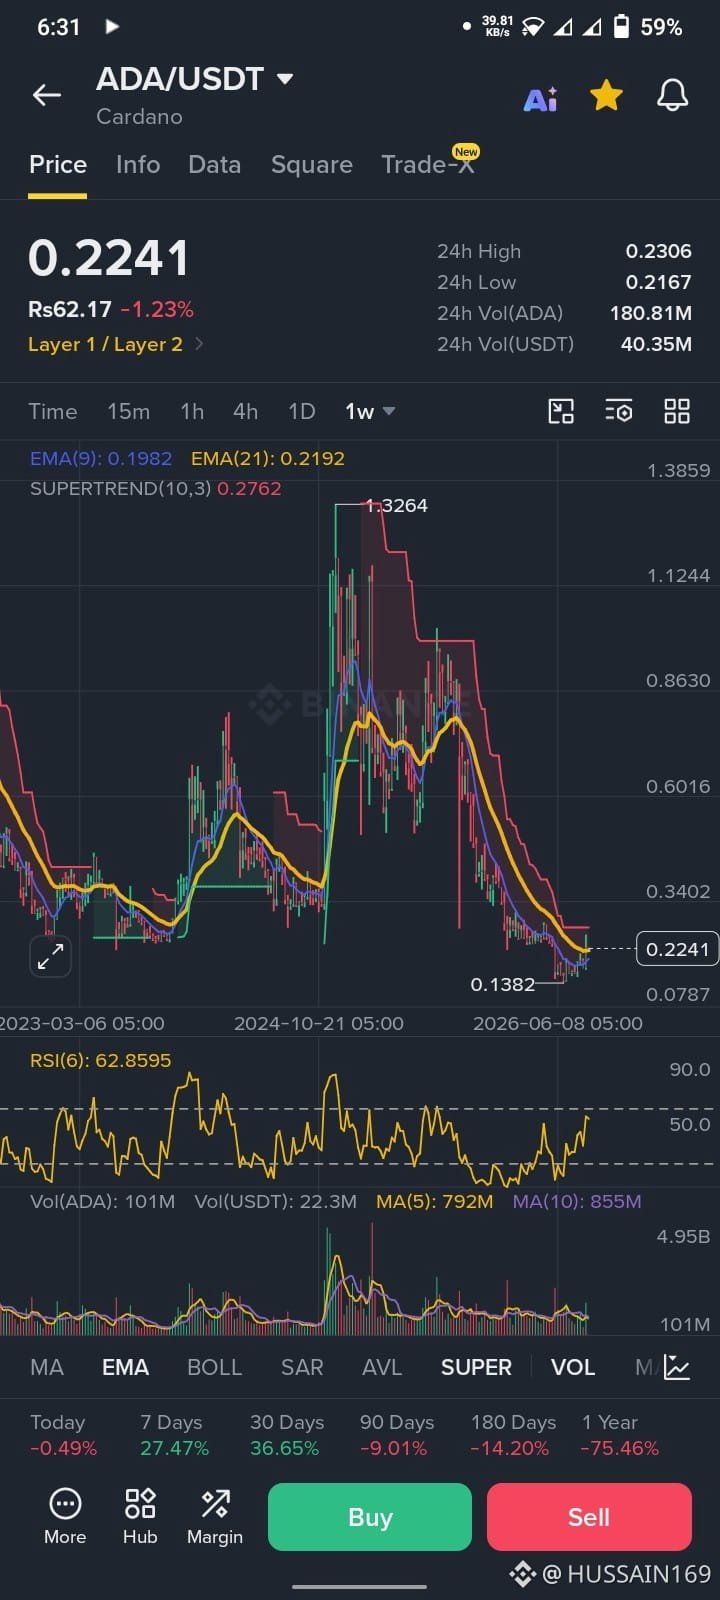Open price alert bell icon

click(672, 96)
